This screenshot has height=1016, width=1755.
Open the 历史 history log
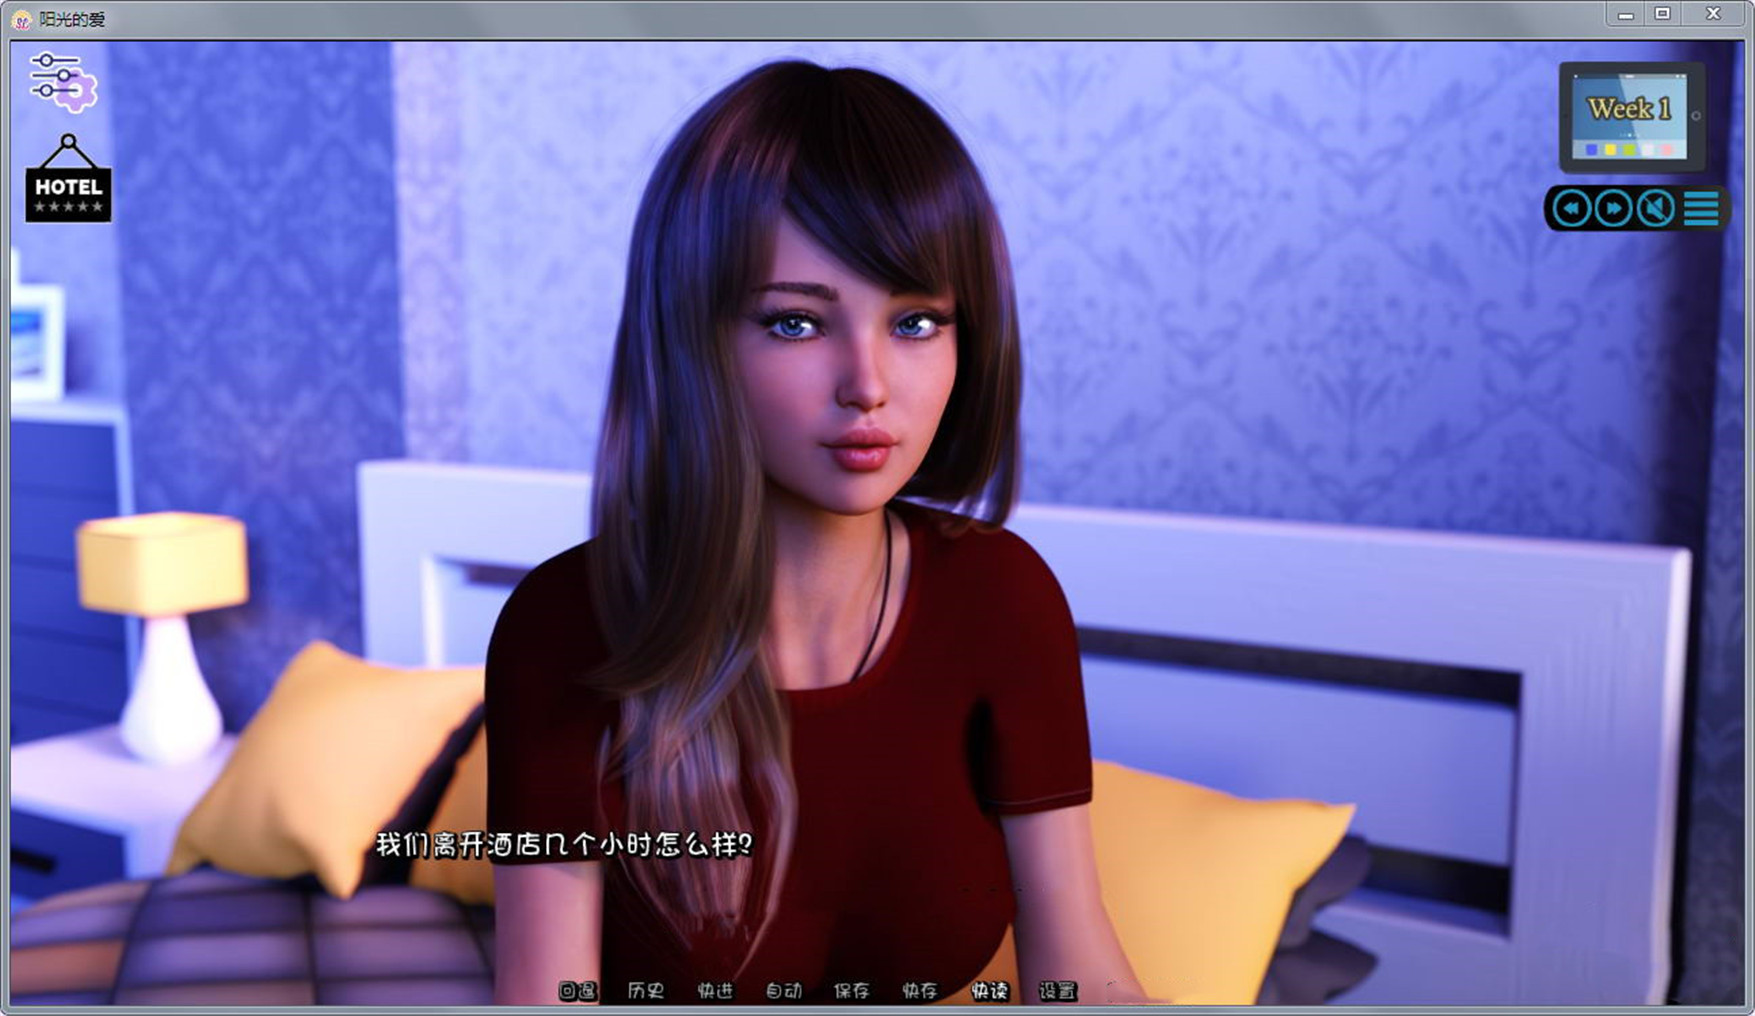(x=645, y=990)
